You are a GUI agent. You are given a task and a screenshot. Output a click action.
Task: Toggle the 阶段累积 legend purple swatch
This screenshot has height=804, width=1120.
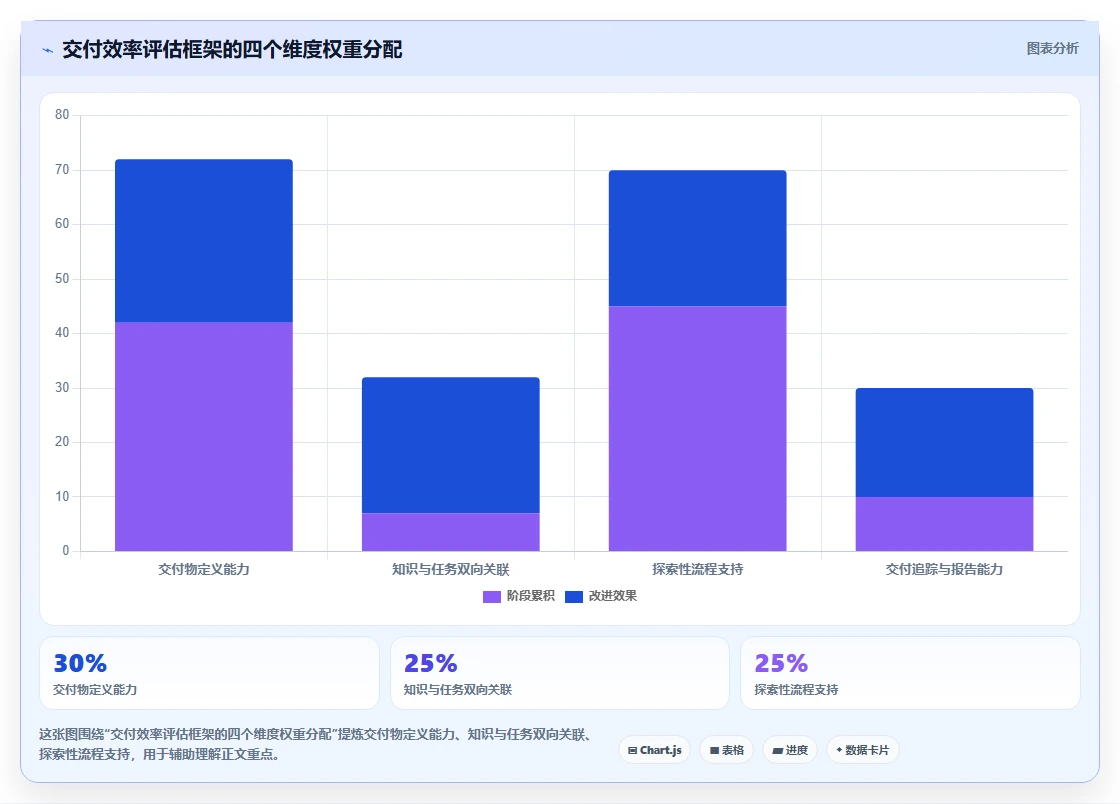491,596
